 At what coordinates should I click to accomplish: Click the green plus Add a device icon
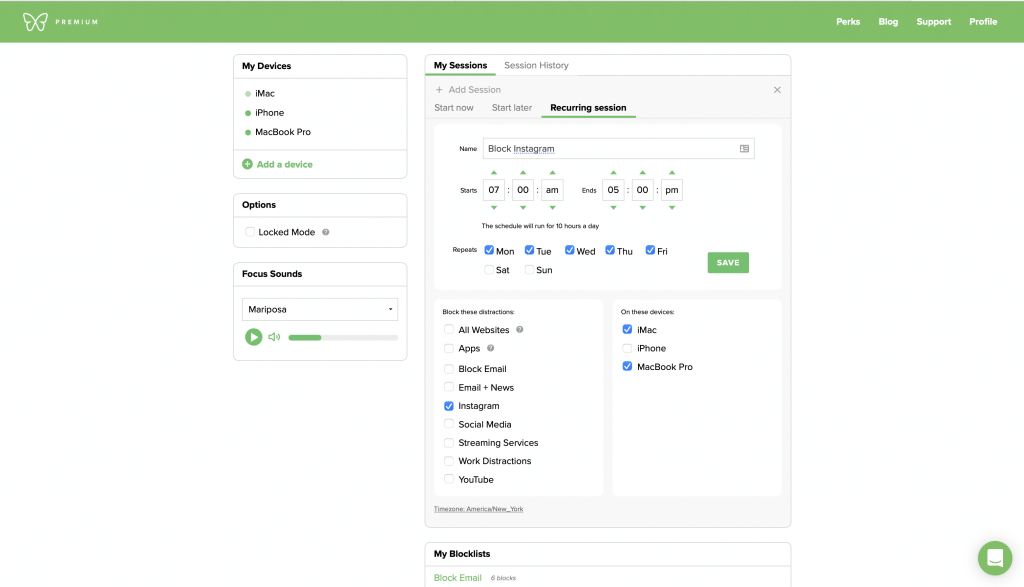pyautogui.click(x=247, y=164)
